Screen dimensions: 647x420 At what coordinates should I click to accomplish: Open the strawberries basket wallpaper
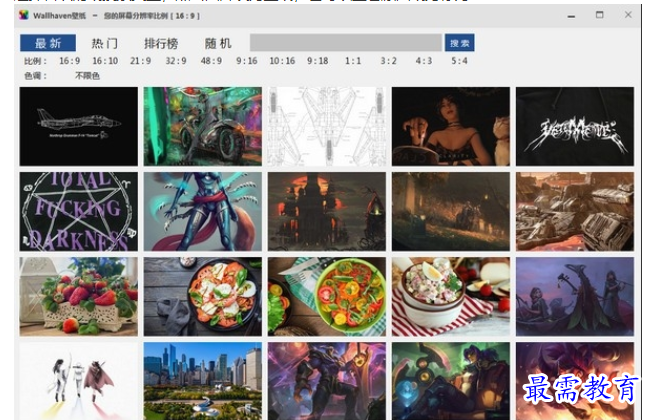coord(78,297)
